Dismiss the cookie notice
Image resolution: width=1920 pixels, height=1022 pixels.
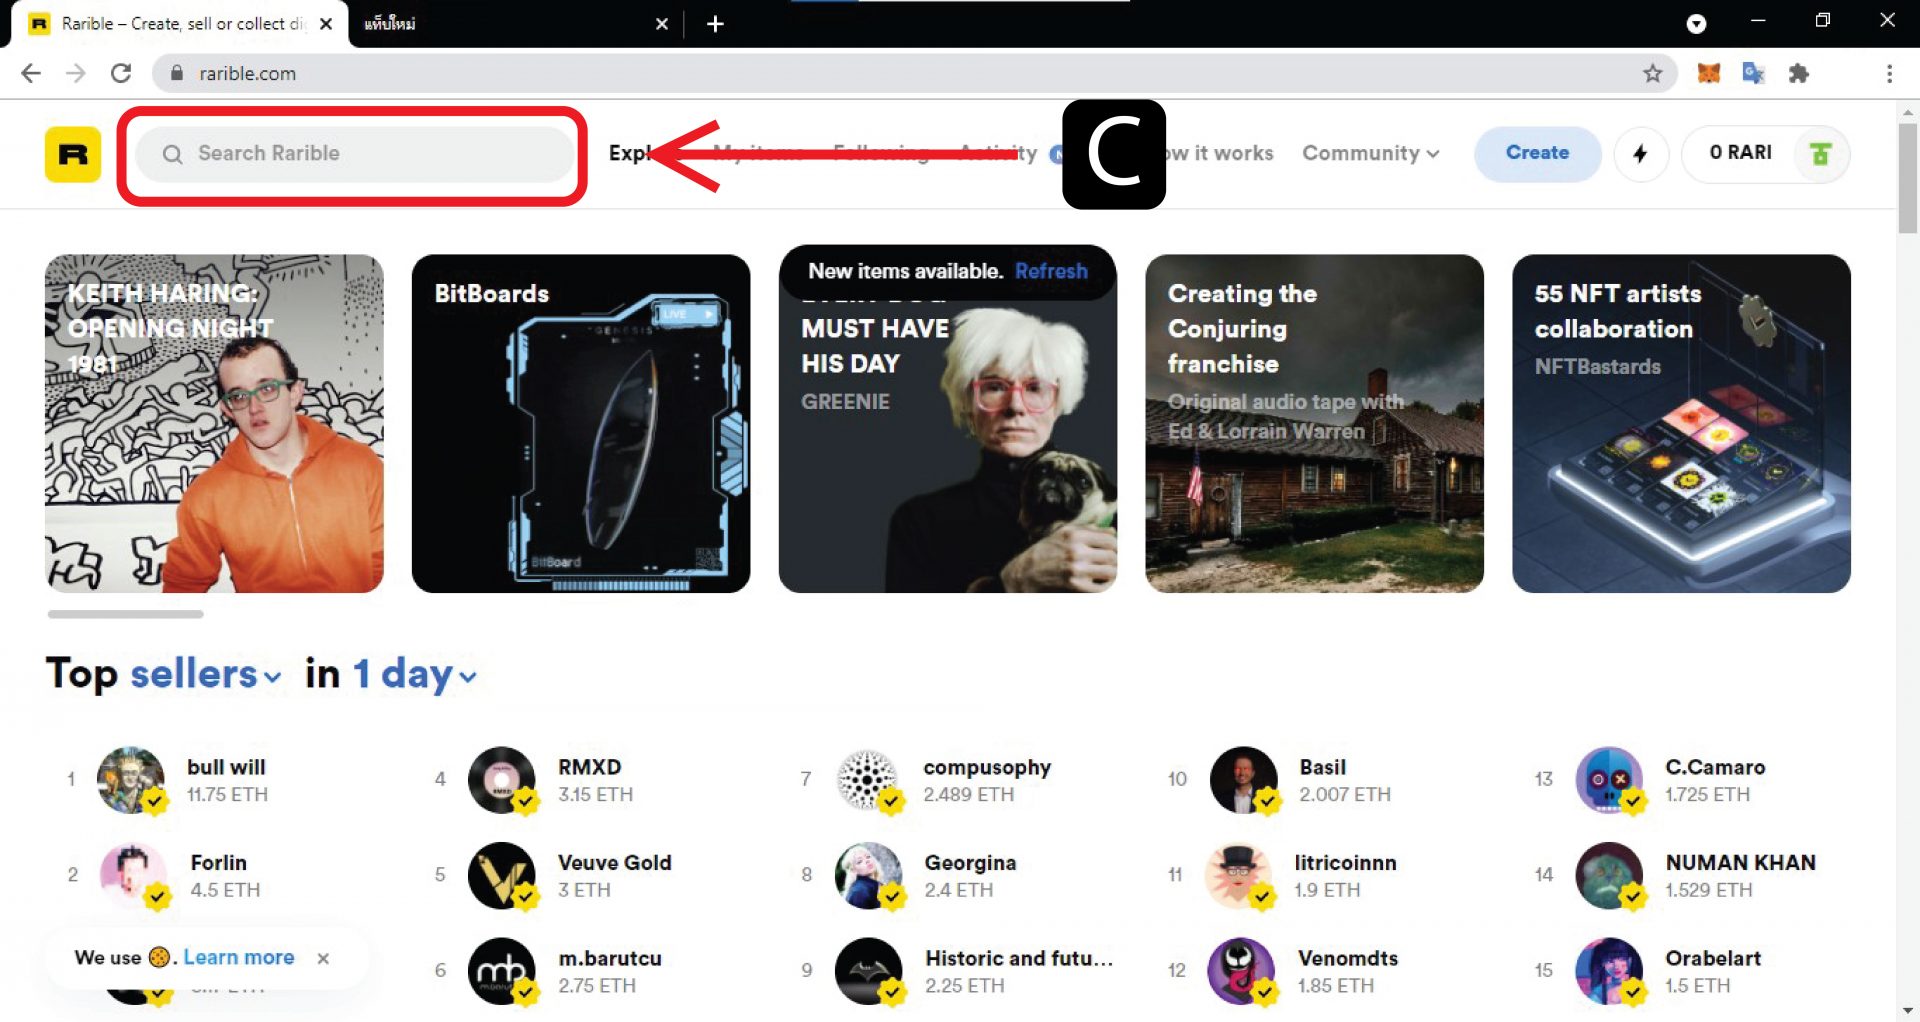click(323, 958)
